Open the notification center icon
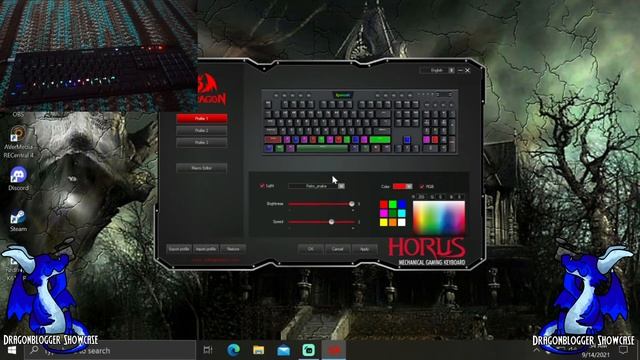The height and width of the screenshot is (360, 640). tap(623, 350)
